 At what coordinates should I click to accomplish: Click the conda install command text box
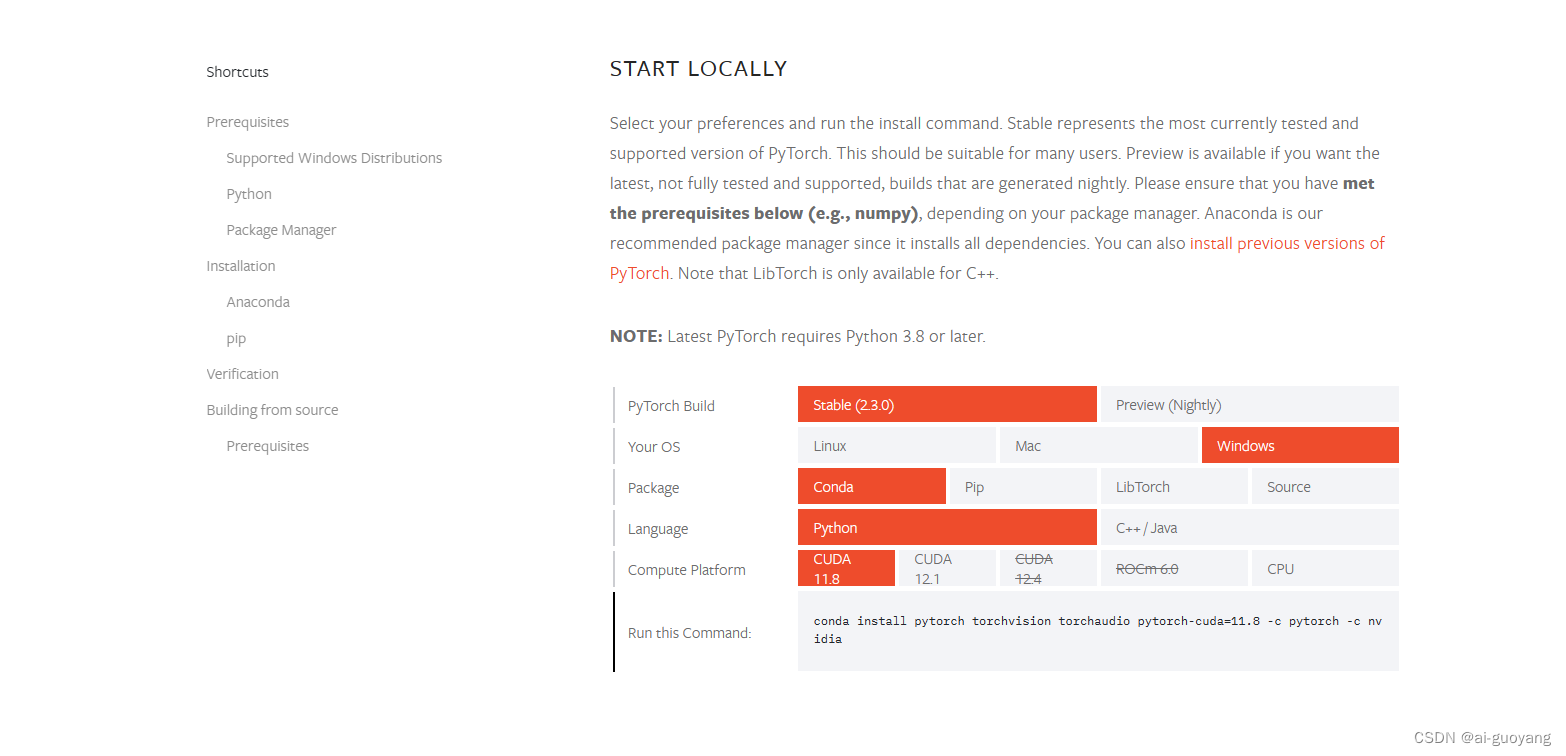point(1098,630)
